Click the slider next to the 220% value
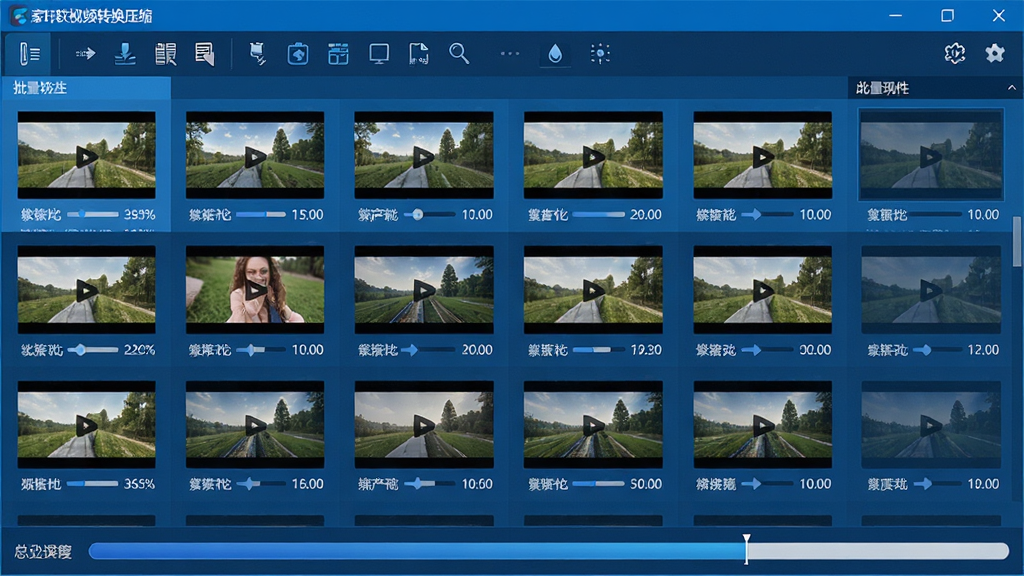This screenshot has width=1024, height=576. click(x=92, y=350)
